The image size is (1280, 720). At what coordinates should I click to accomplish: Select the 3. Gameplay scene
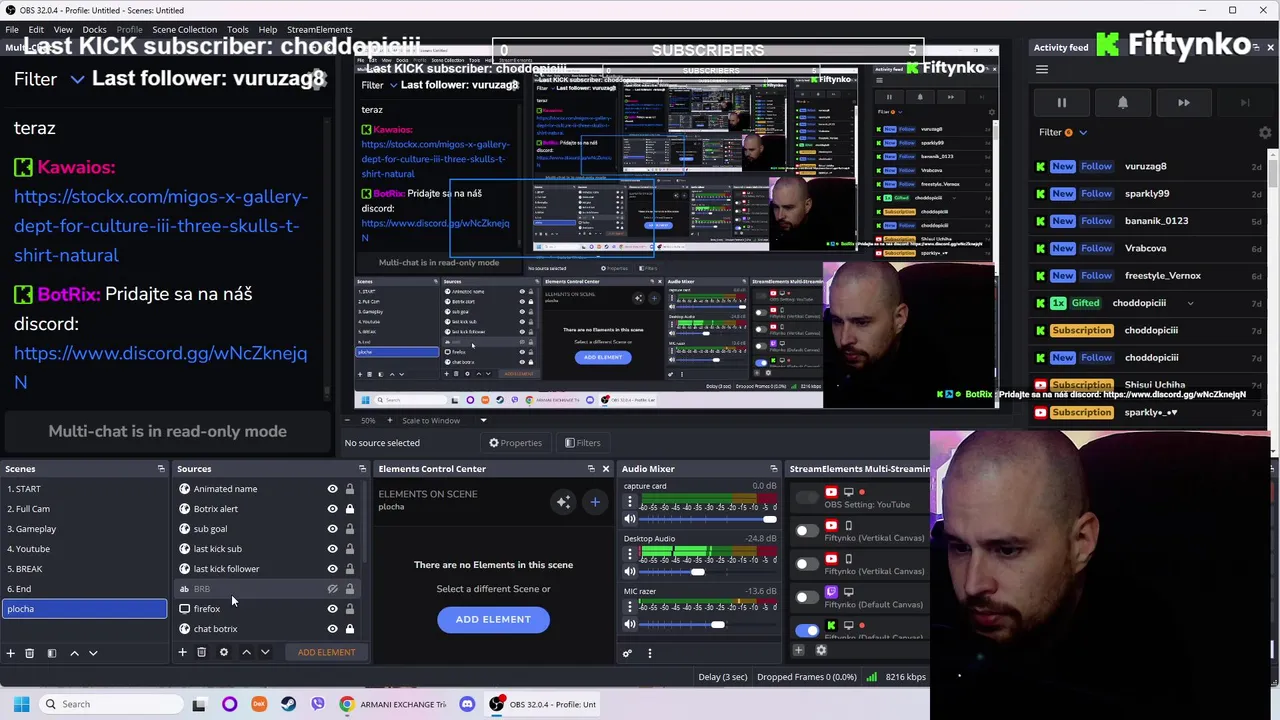[x=85, y=529]
